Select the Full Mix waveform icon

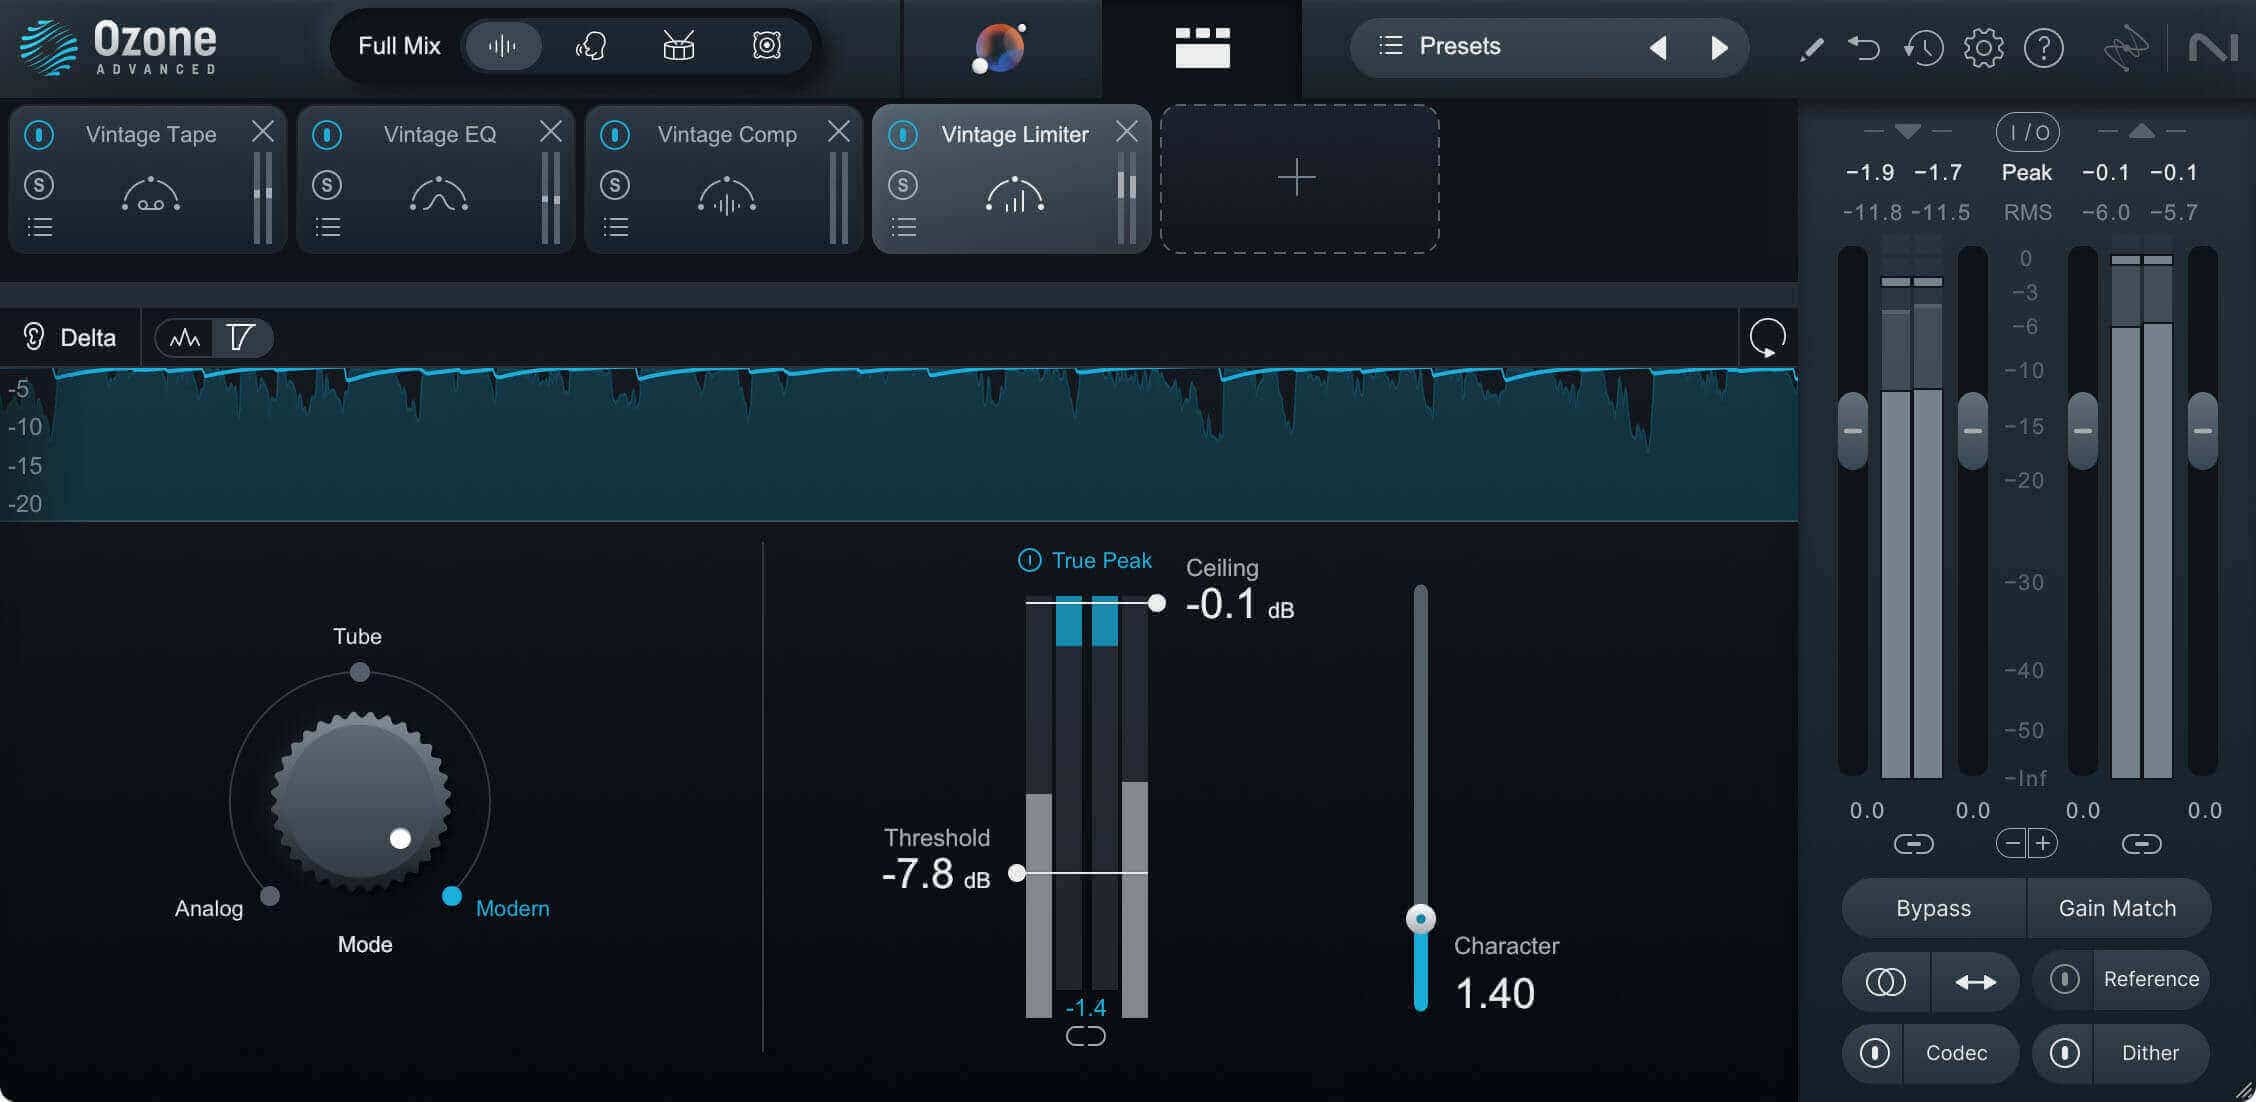(x=502, y=46)
